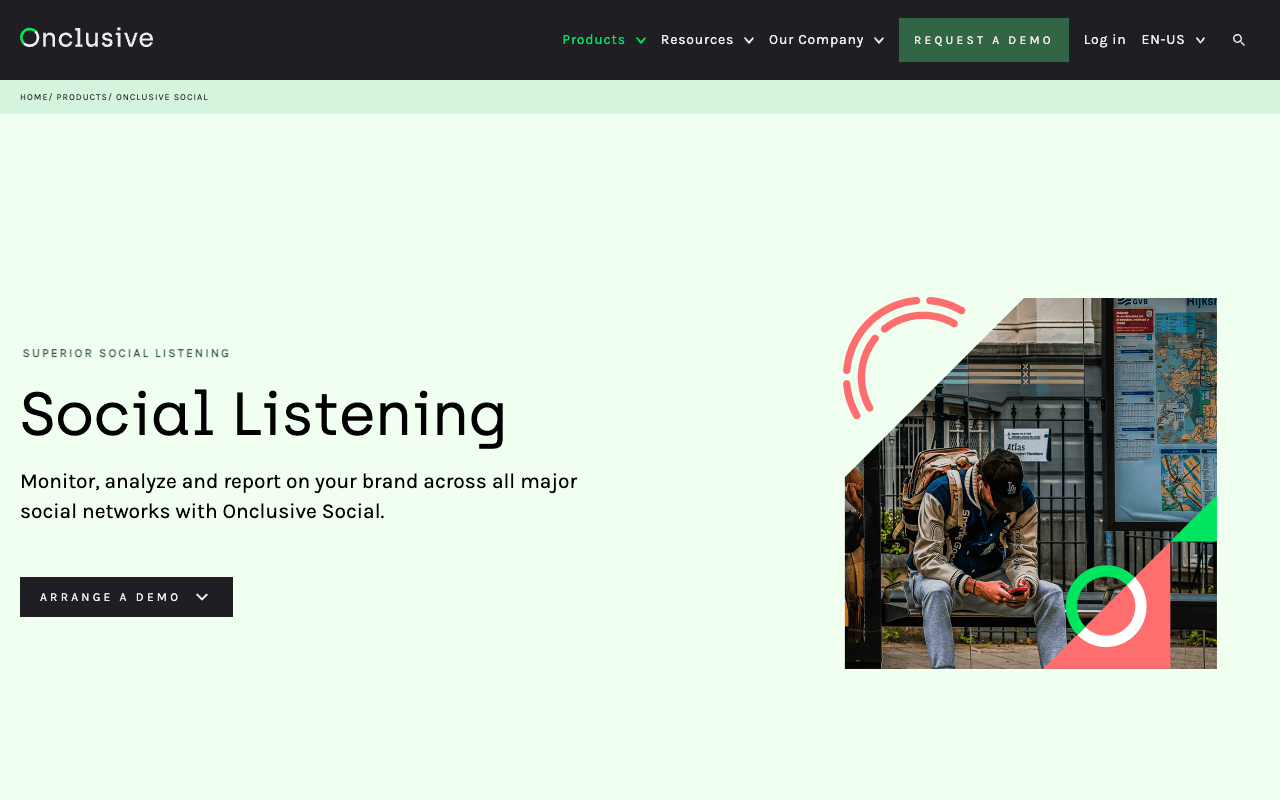Click the Superior Social Listening label
This screenshot has height=800, width=1280.
(x=126, y=353)
